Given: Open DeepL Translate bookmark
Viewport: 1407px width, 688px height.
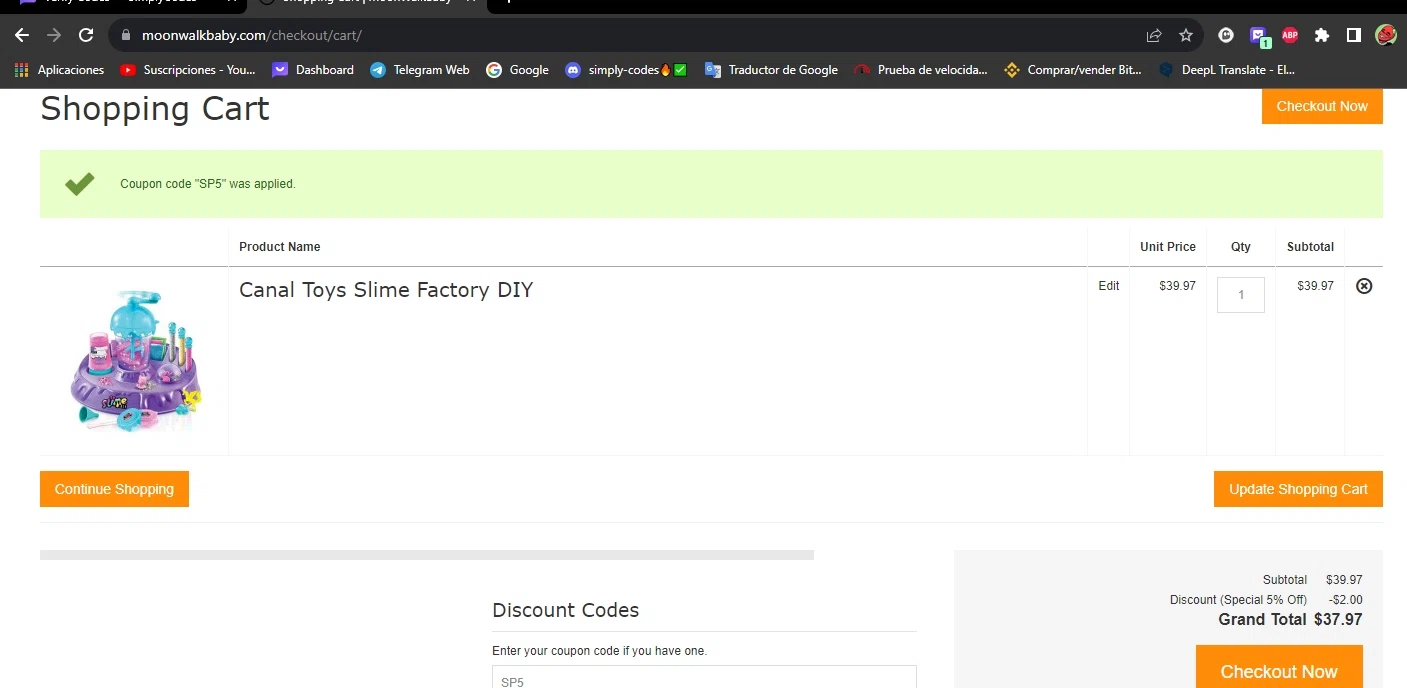Looking at the screenshot, I should point(1227,70).
